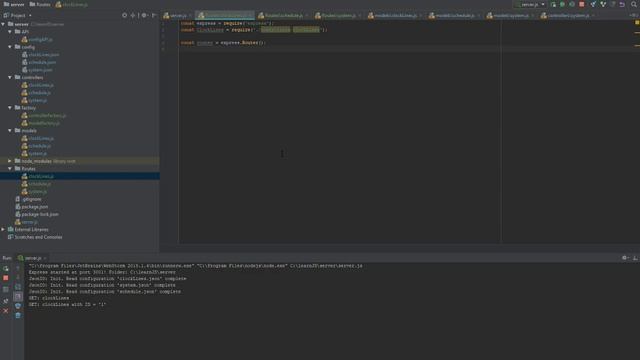
Task: Minimize the Run tool window
Action: click(635, 258)
